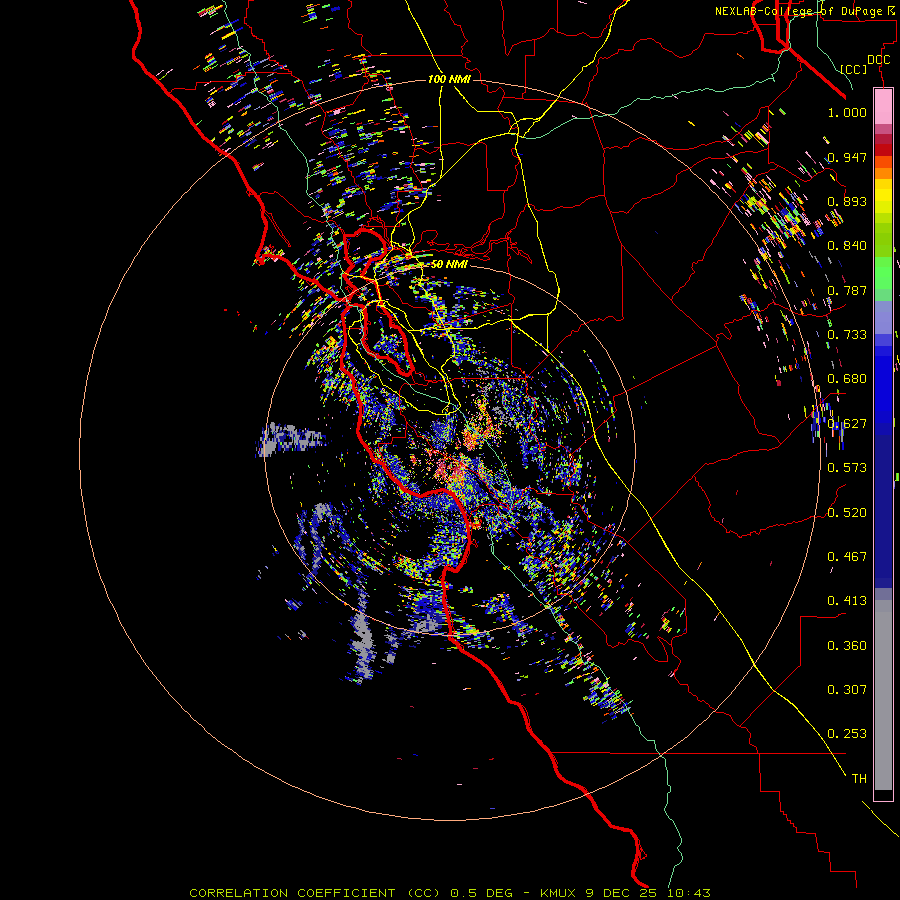Click the 0.573 scale value
This screenshot has height=900, width=900.
click(x=847, y=468)
